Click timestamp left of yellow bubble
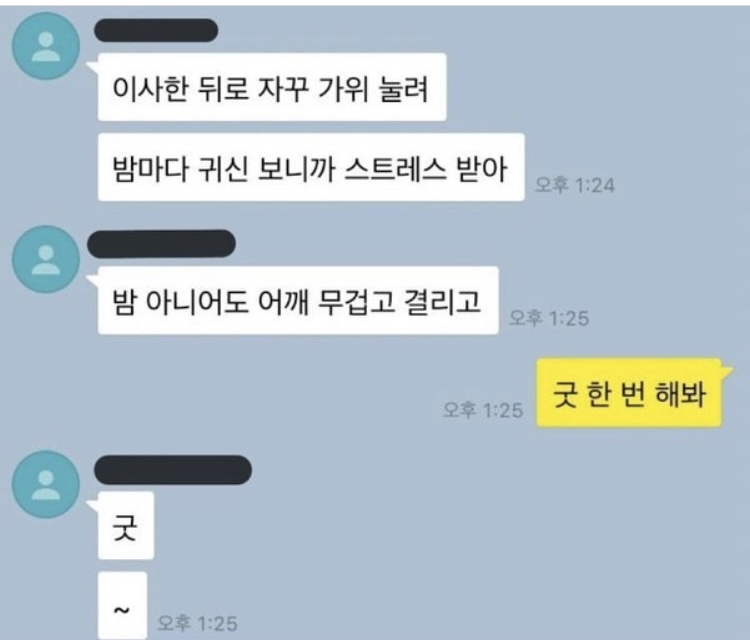Viewport: 750px width, 640px height. pos(483,410)
